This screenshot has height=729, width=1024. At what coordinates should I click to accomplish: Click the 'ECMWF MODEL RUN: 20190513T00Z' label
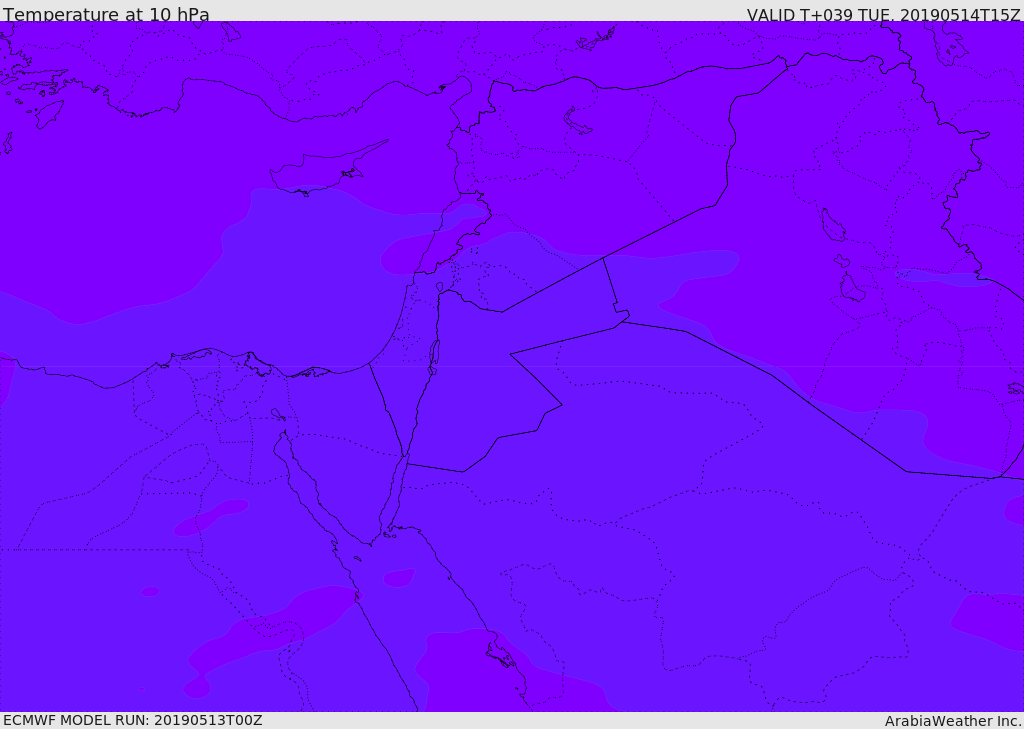(133, 720)
